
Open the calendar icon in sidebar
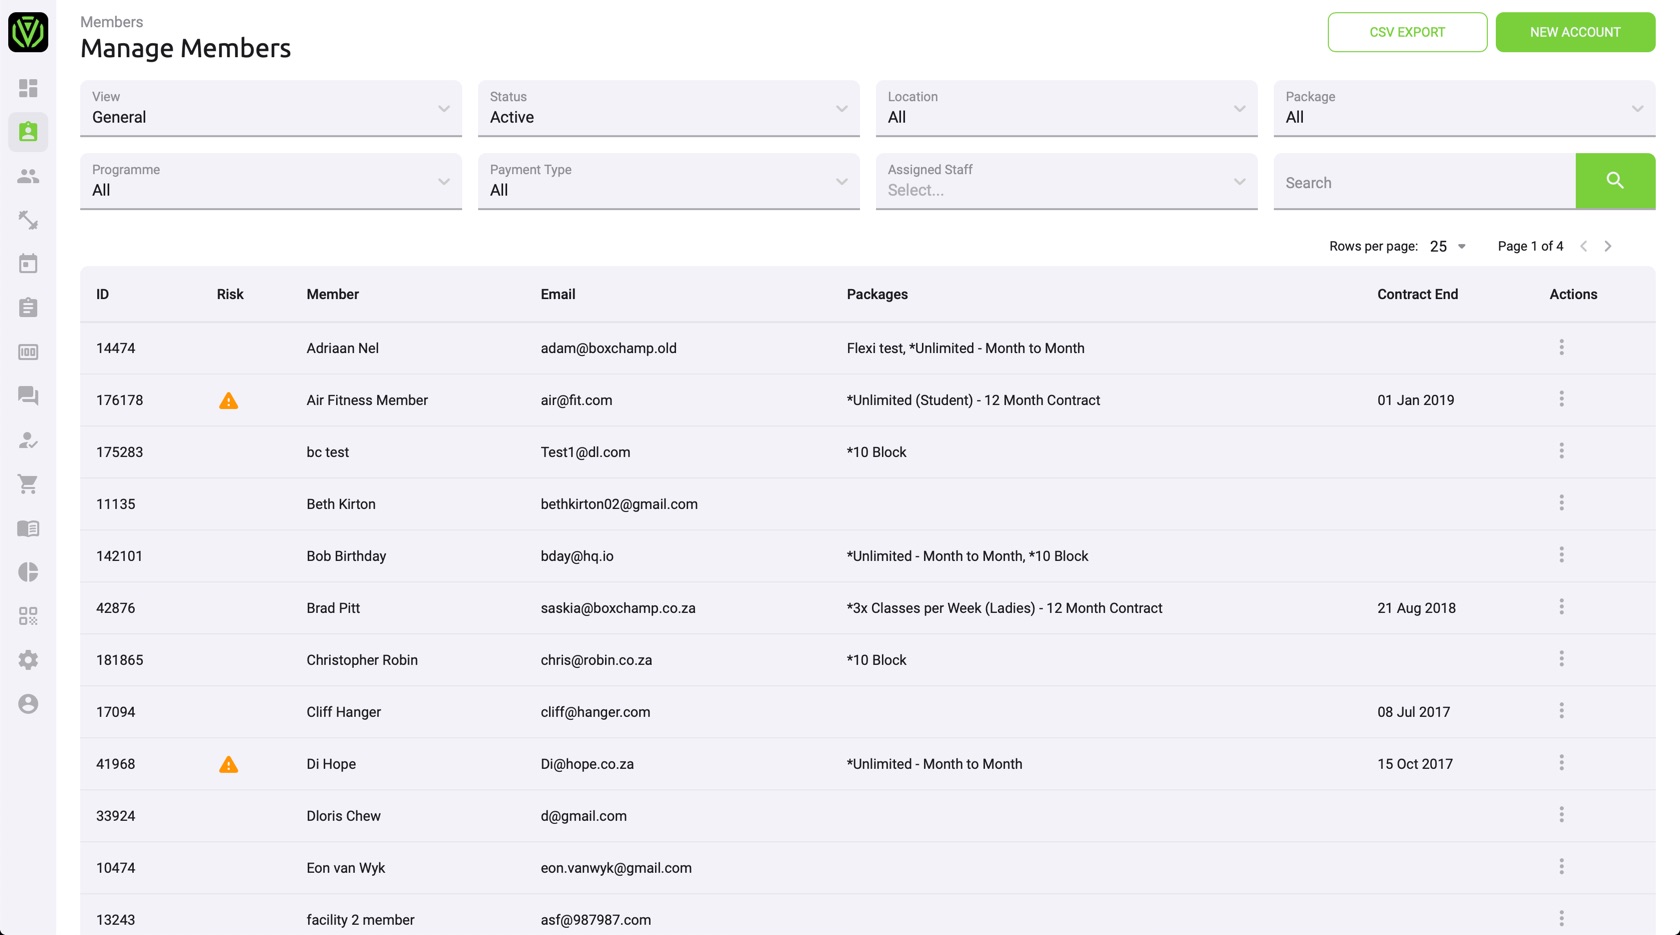click(28, 264)
